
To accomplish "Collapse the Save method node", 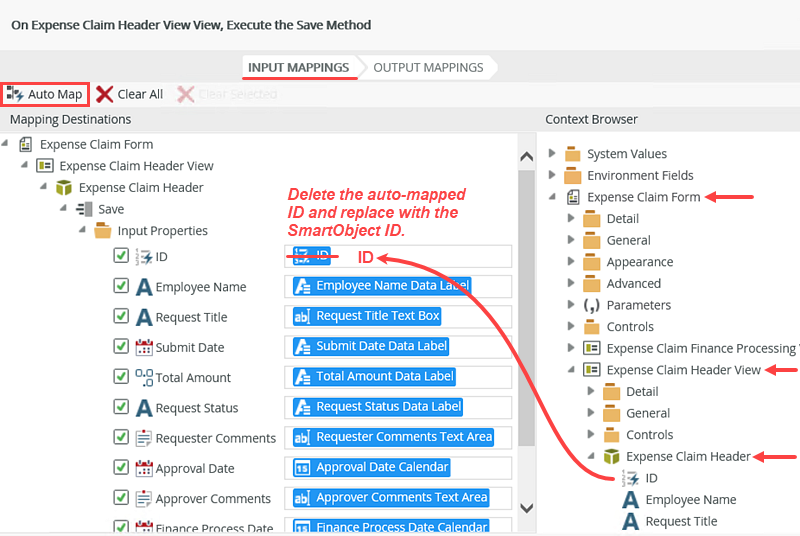I will (63, 208).
